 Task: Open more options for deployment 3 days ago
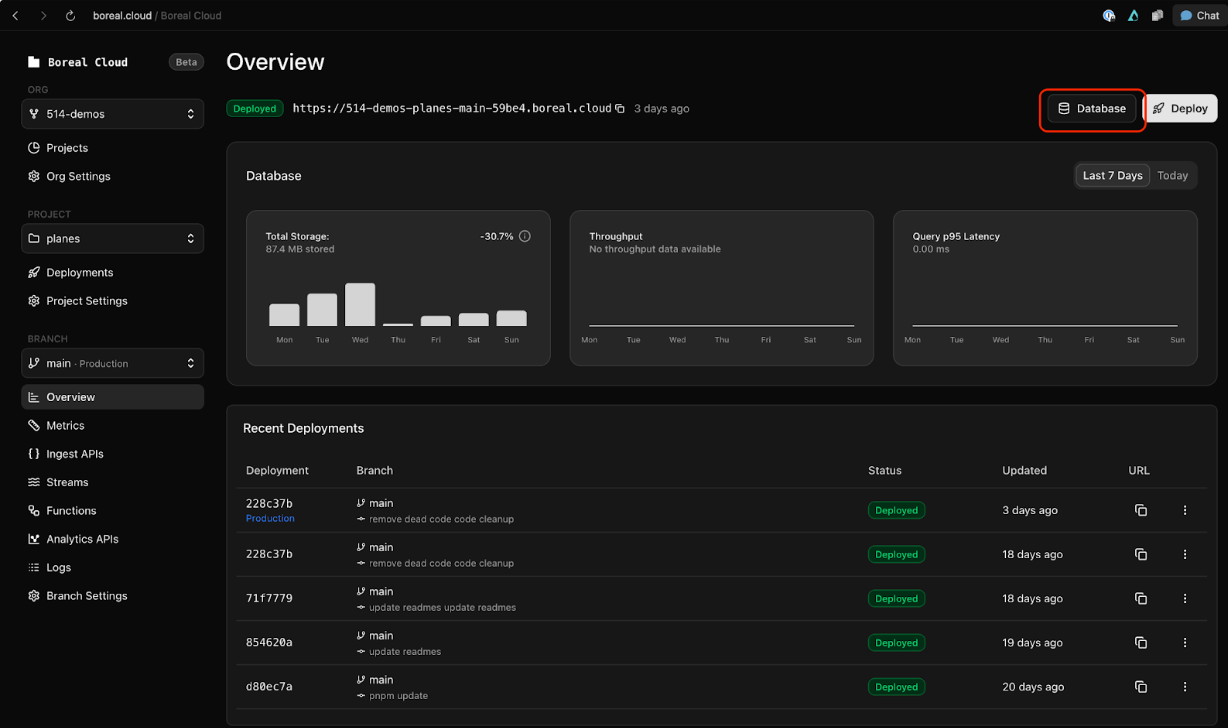pyautogui.click(x=1185, y=510)
